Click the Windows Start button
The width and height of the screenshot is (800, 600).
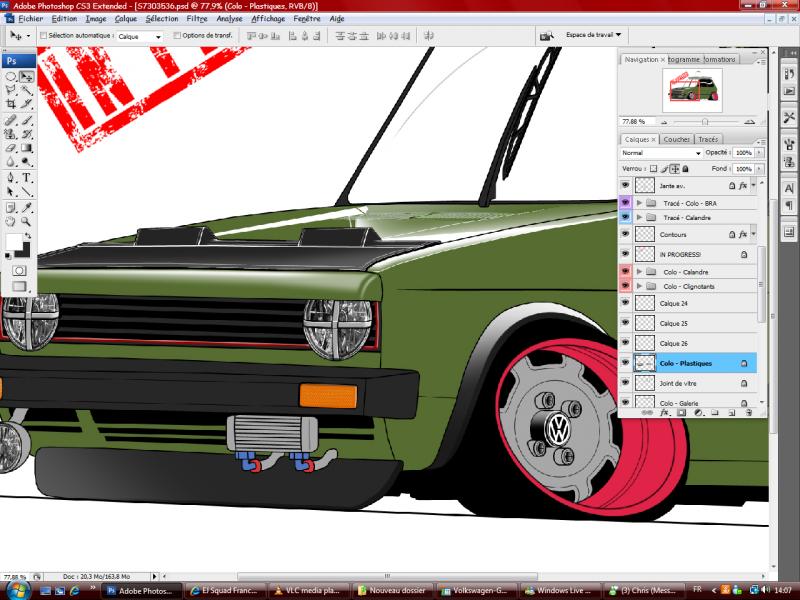(x=19, y=590)
